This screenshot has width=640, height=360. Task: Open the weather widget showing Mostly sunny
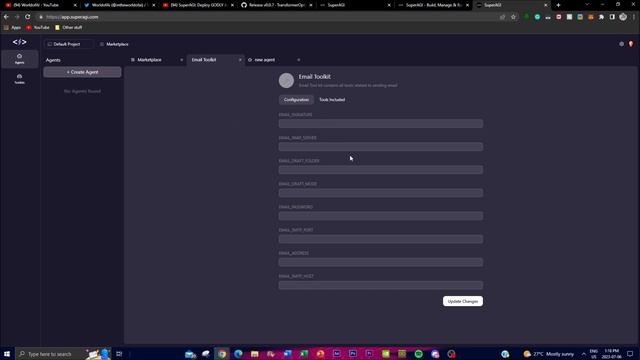(x=549, y=354)
